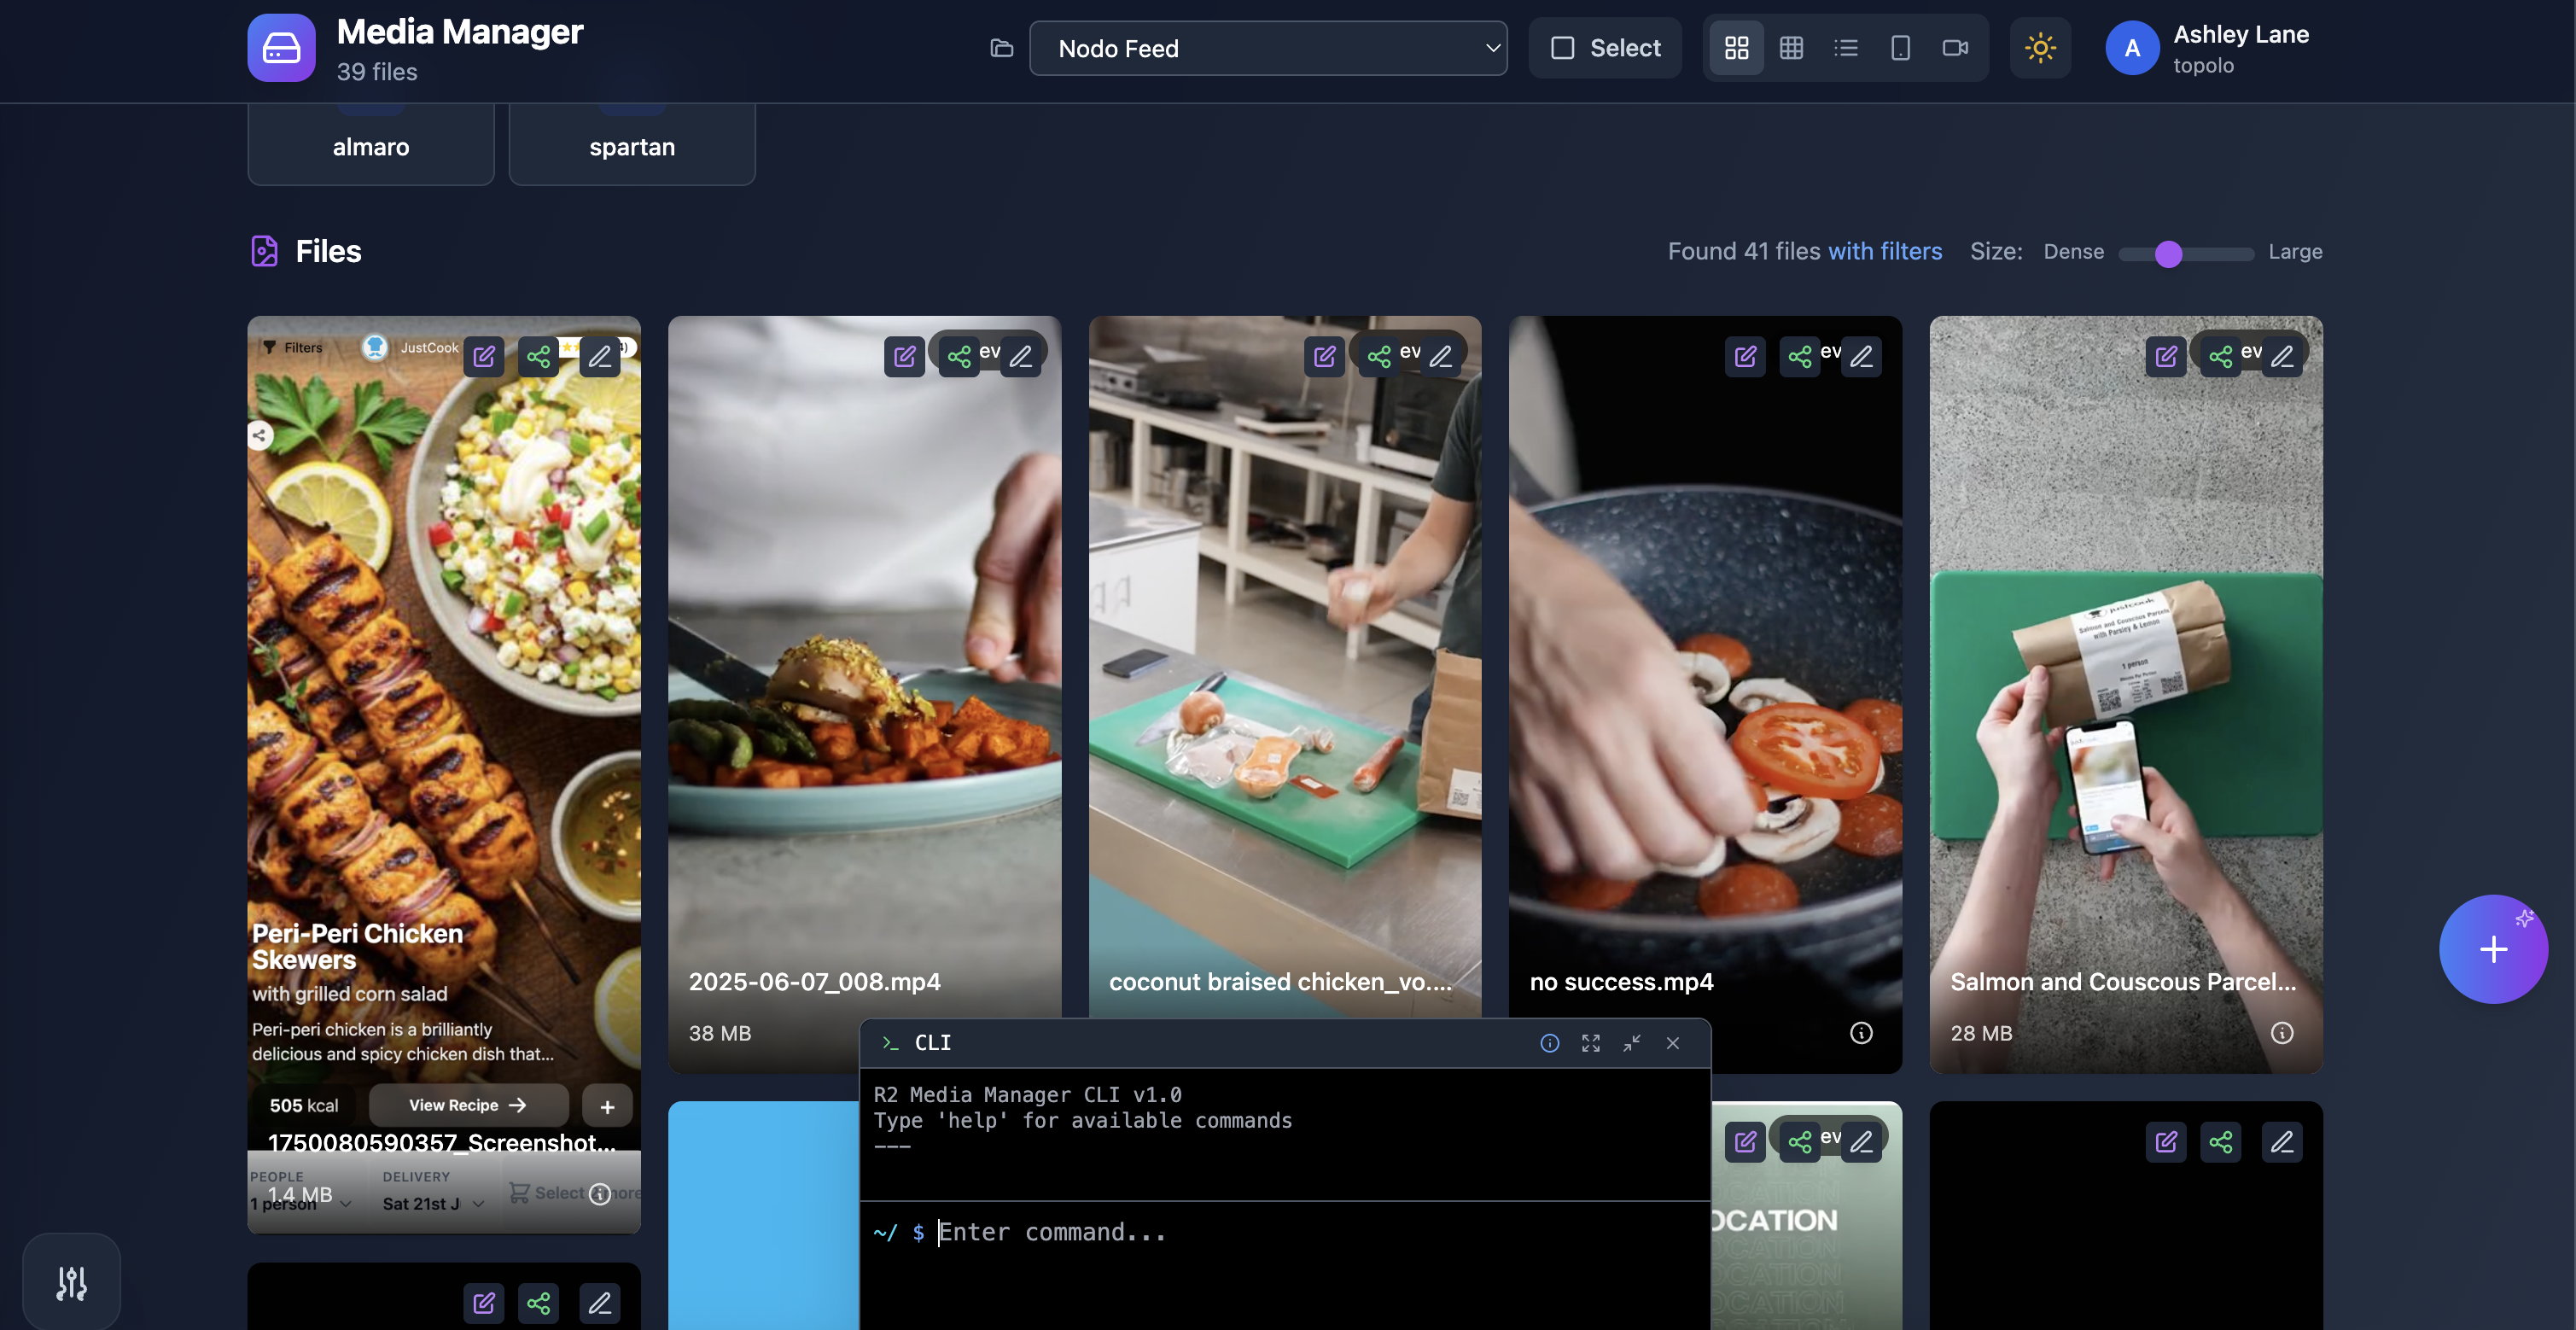Open the with filters link
The width and height of the screenshot is (2576, 1330).
[1885, 251]
